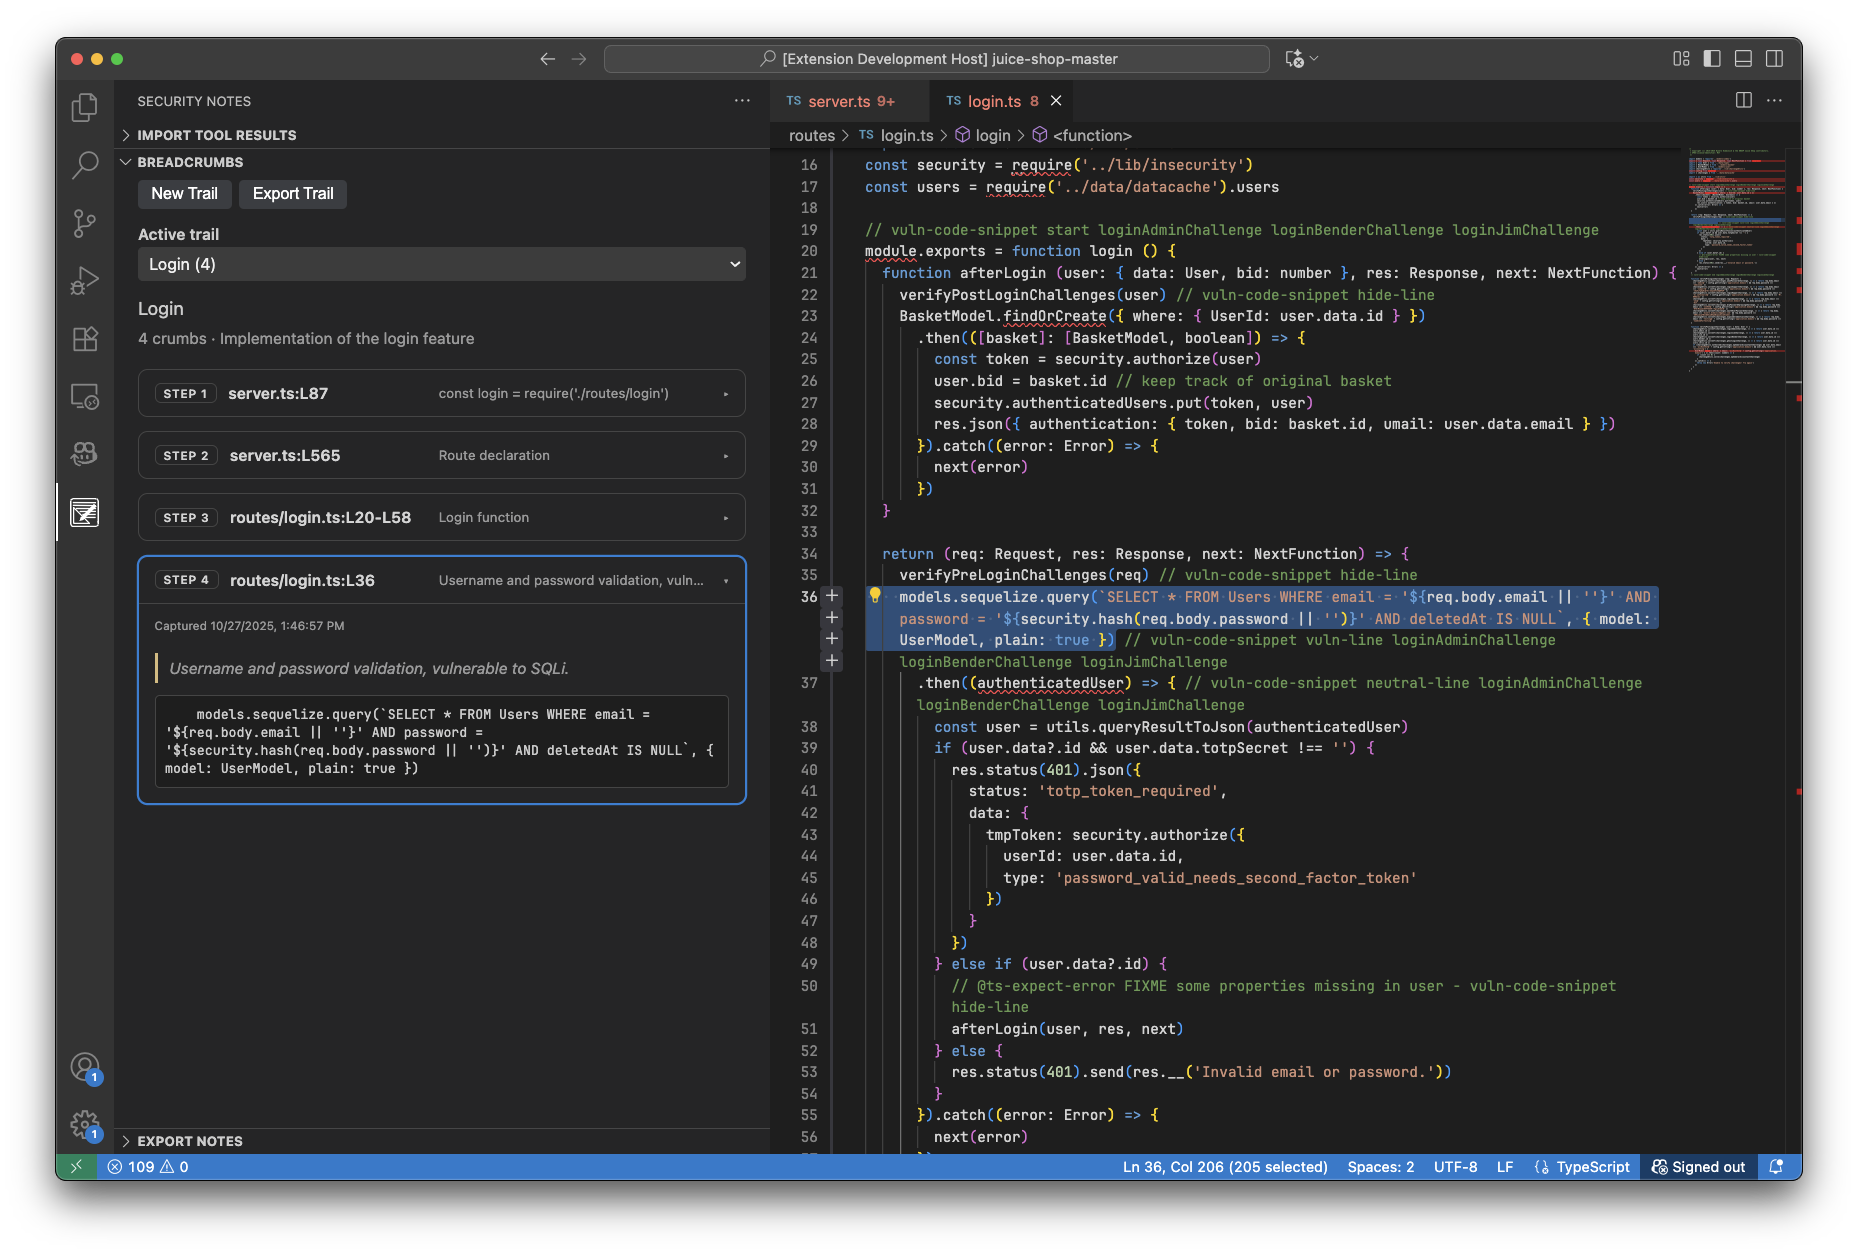Screen dimensions: 1858x1254
Task: Expand Step 3 routes/login.ts:L20-L58 crumb
Action: (x=441, y=517)
